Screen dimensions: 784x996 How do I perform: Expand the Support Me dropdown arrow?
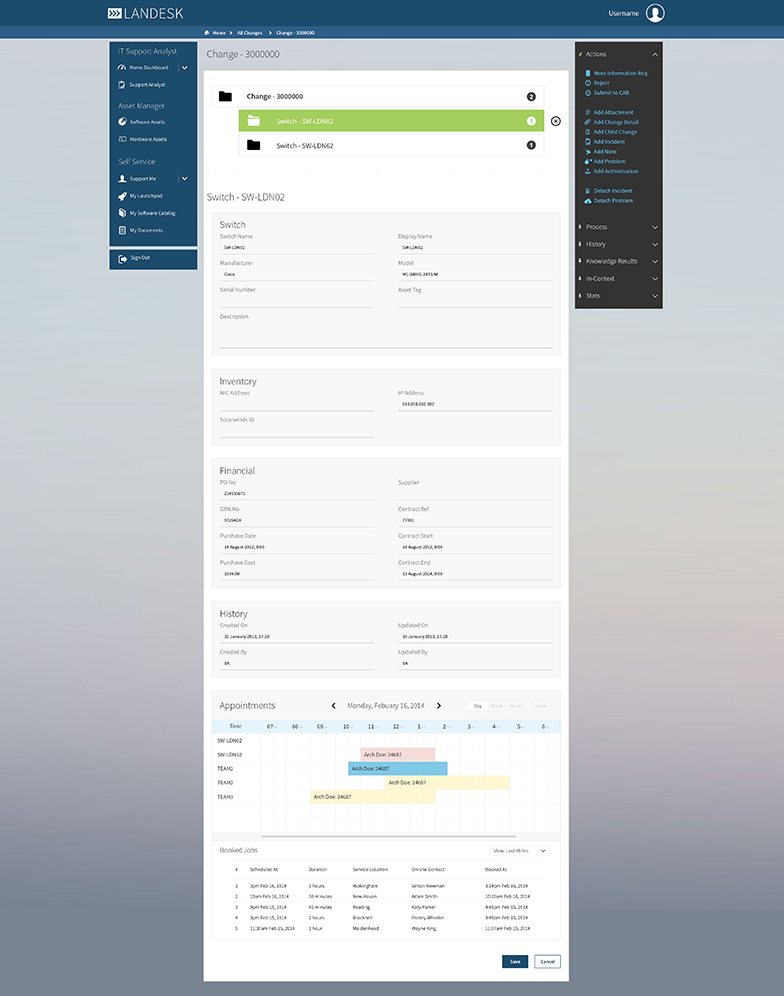point(184,179)
